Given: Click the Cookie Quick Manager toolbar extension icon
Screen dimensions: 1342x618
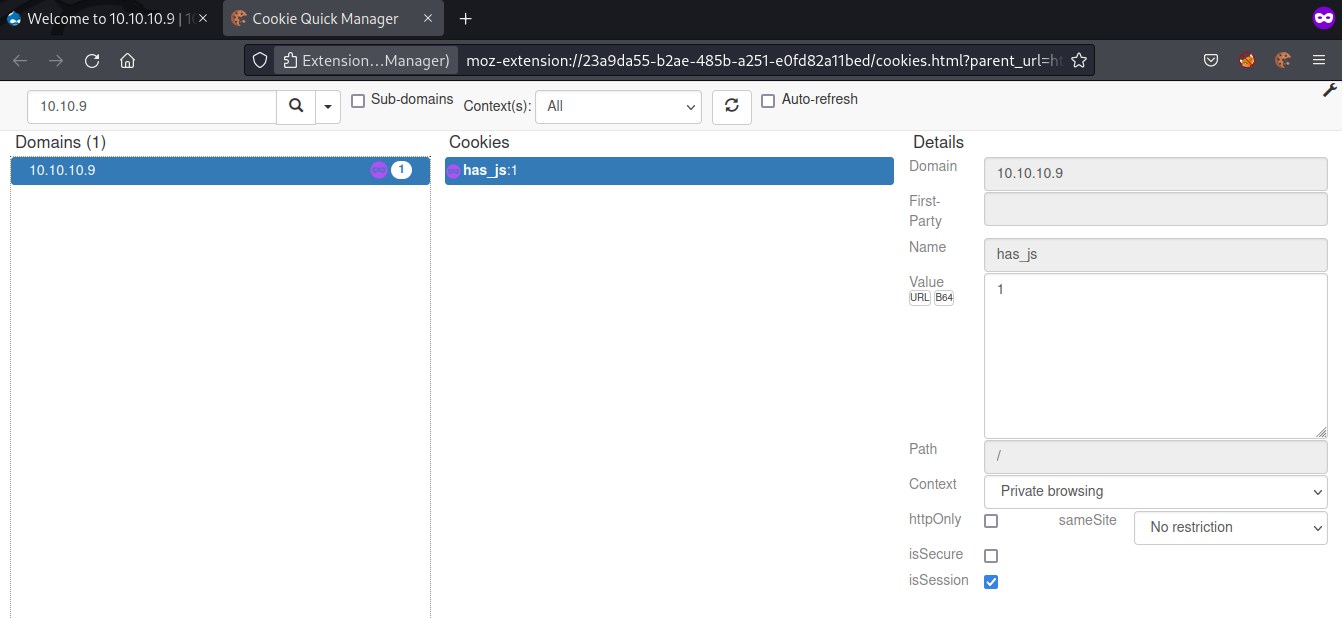Looking at the screenshot, I should [x=1282, y=60].
